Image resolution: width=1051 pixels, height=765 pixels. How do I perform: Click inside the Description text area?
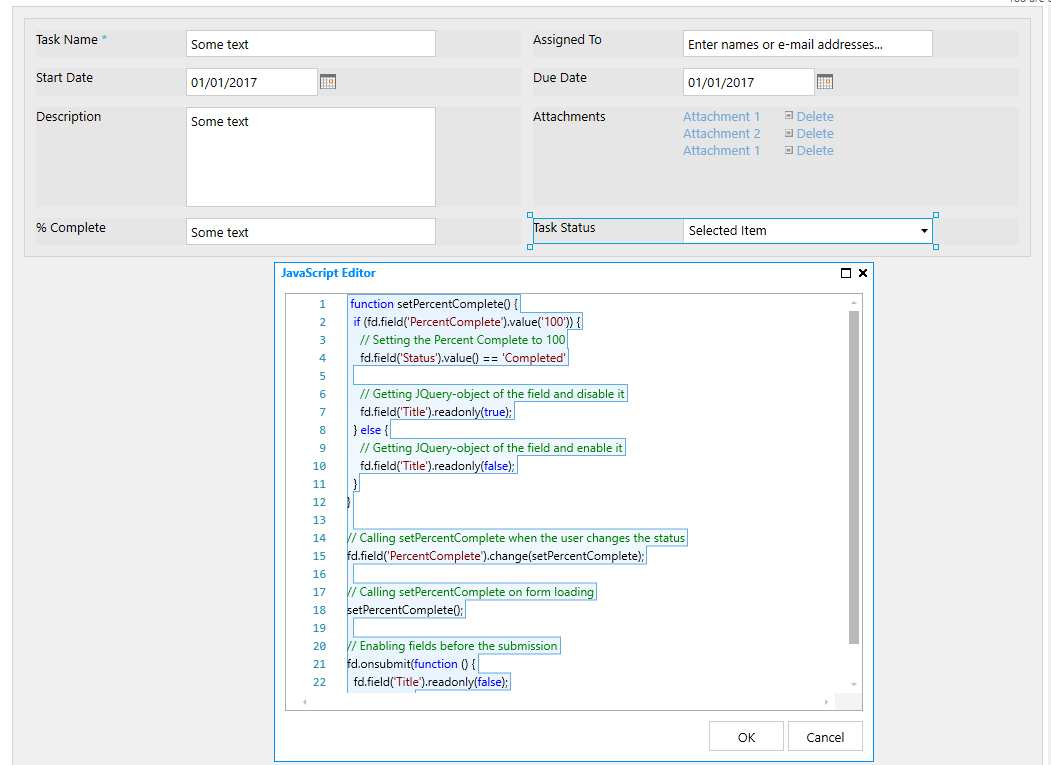coord(310,155)
